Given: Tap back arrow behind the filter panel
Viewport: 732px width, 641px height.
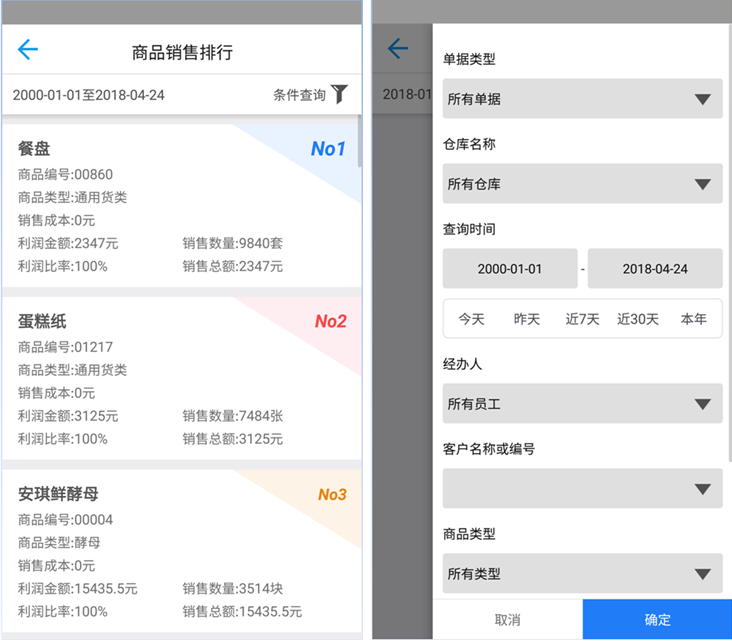Looking at the screenshot, I should pyautogui.click(x=398, y=49).
